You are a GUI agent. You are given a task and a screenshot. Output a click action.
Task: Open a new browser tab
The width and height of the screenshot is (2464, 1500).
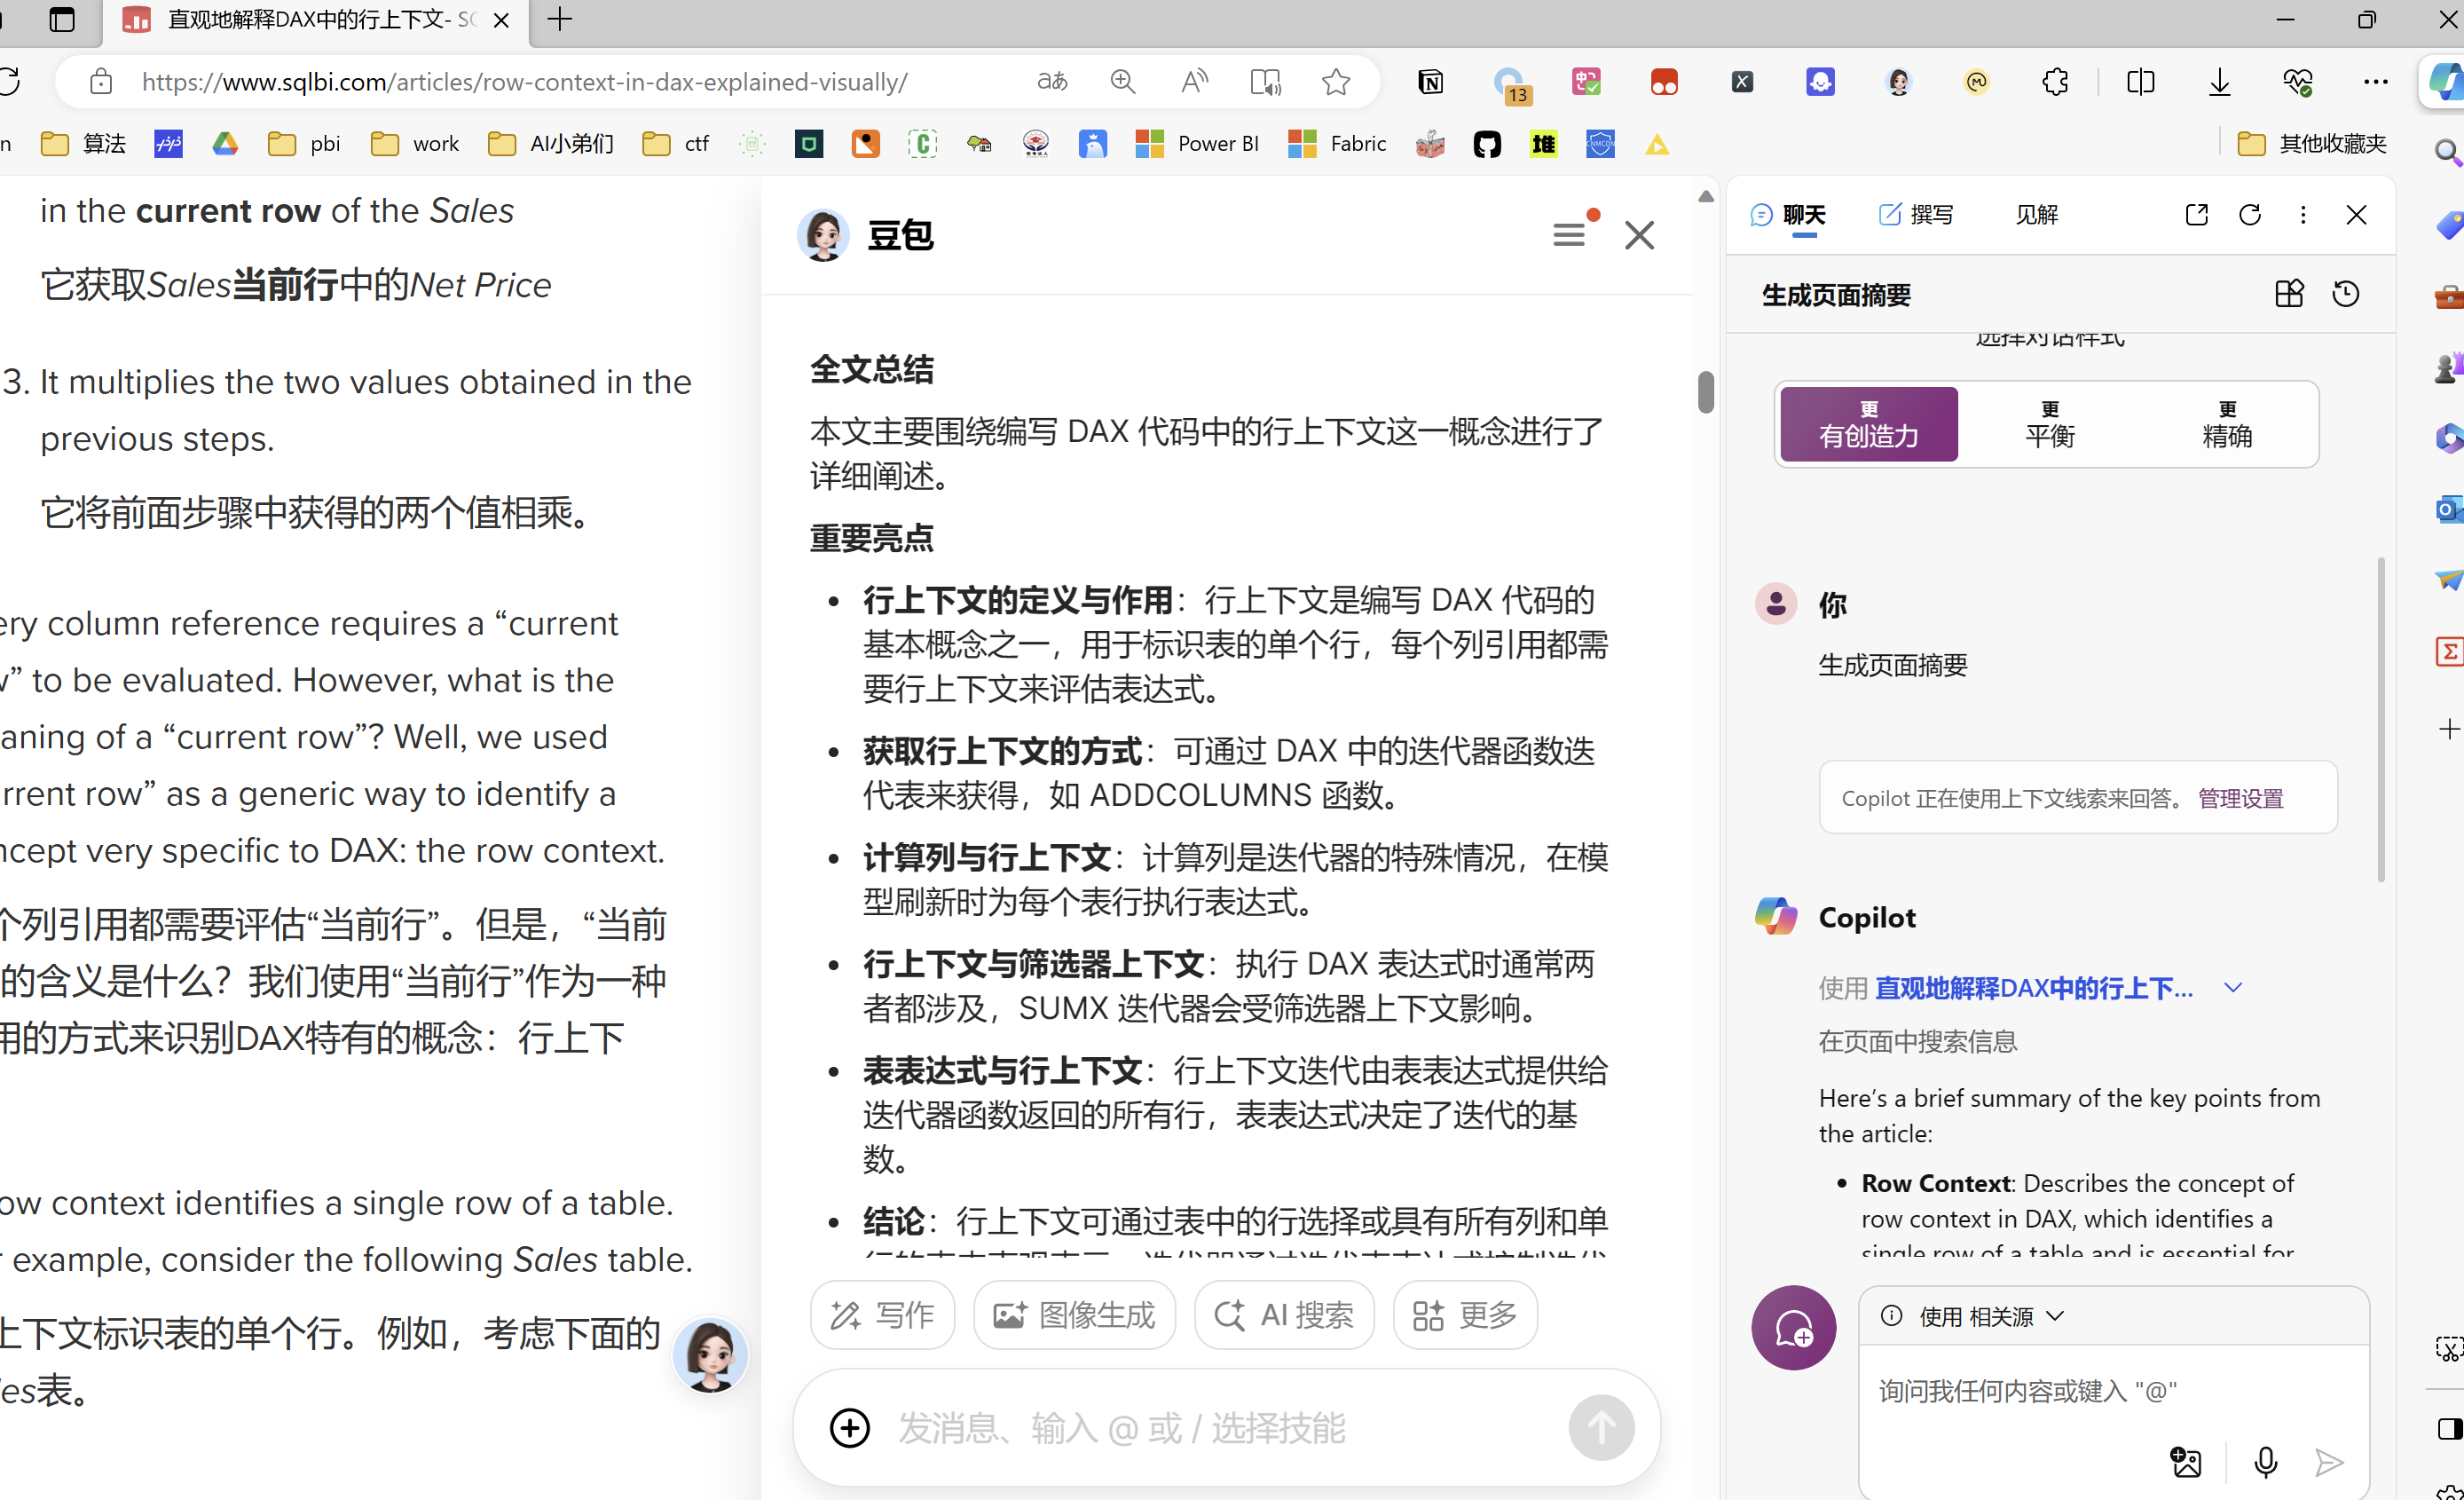(560, 19)
